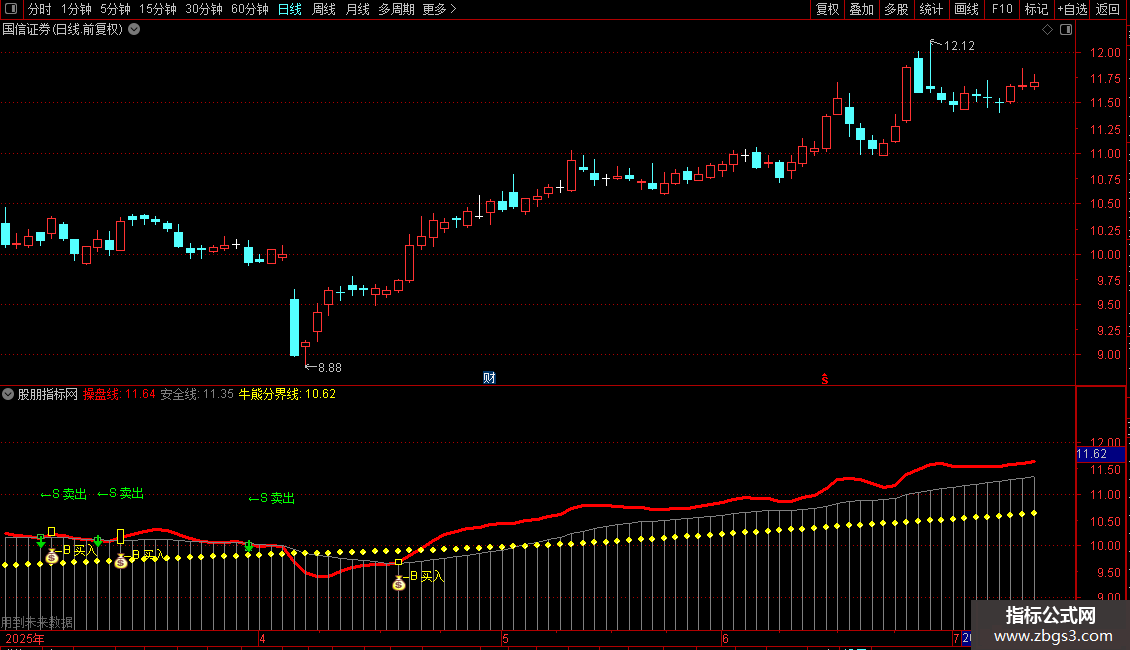This screenshot has width=1130, height=650.
Task: Click the second B买入 money bag icon
Action: [x=121, y=561]
